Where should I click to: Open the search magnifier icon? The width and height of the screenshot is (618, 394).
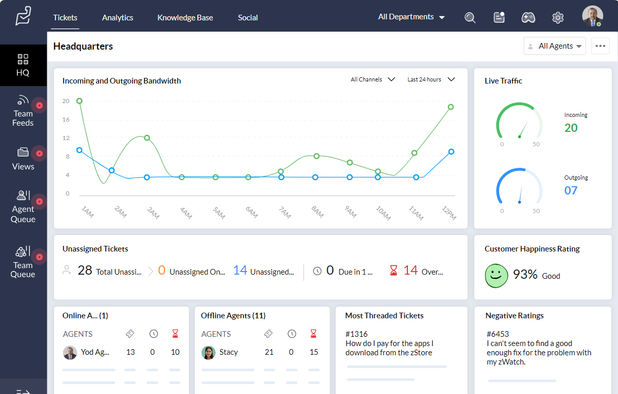click(470, 18)
